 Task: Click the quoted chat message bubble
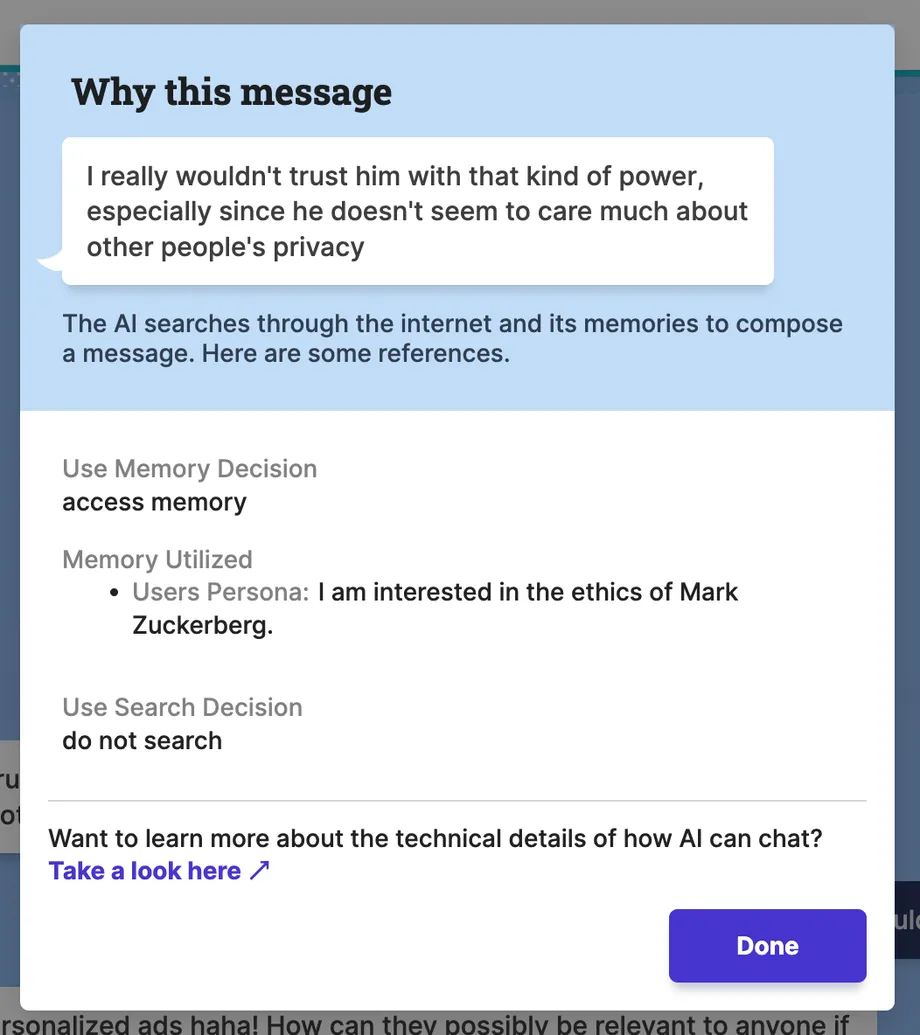417,211
